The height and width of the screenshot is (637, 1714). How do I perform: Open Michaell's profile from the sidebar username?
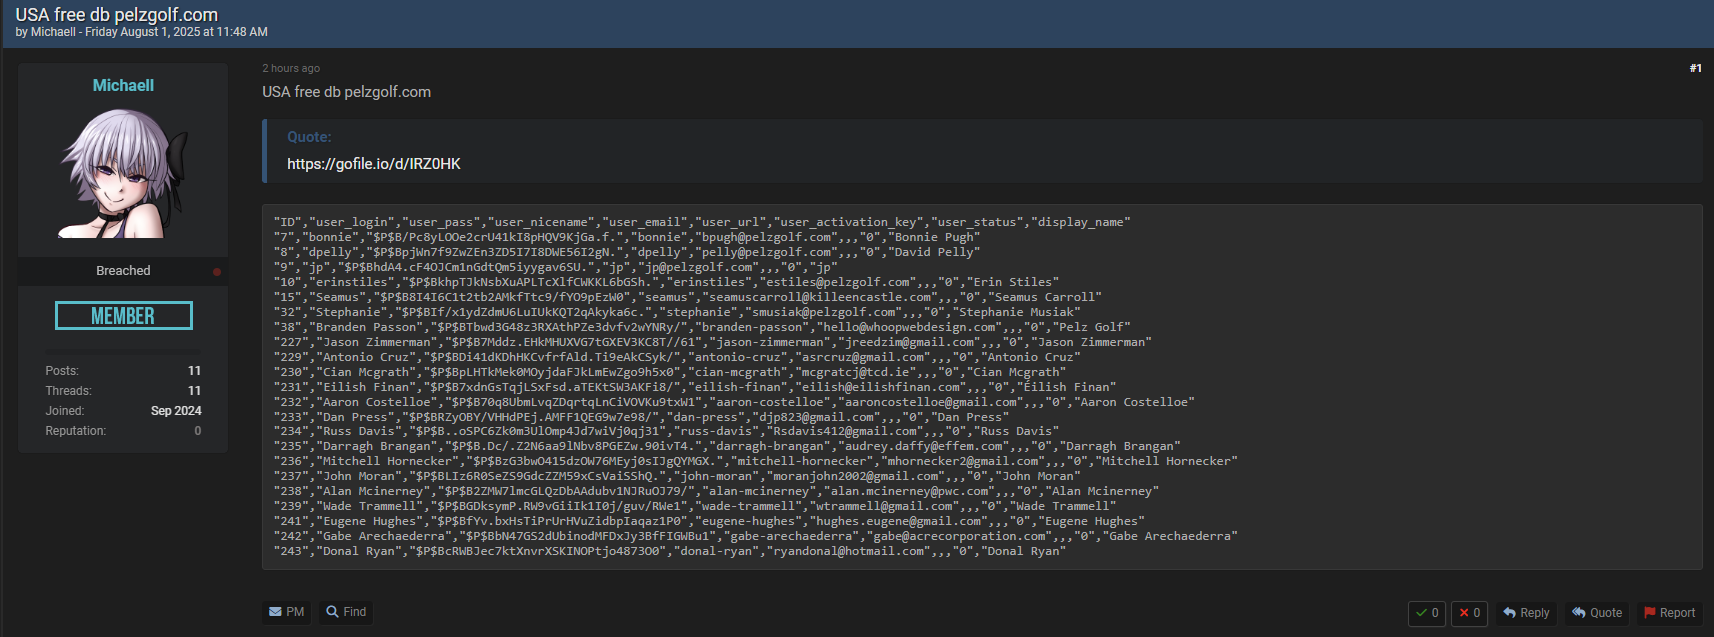tap(123, 86)
